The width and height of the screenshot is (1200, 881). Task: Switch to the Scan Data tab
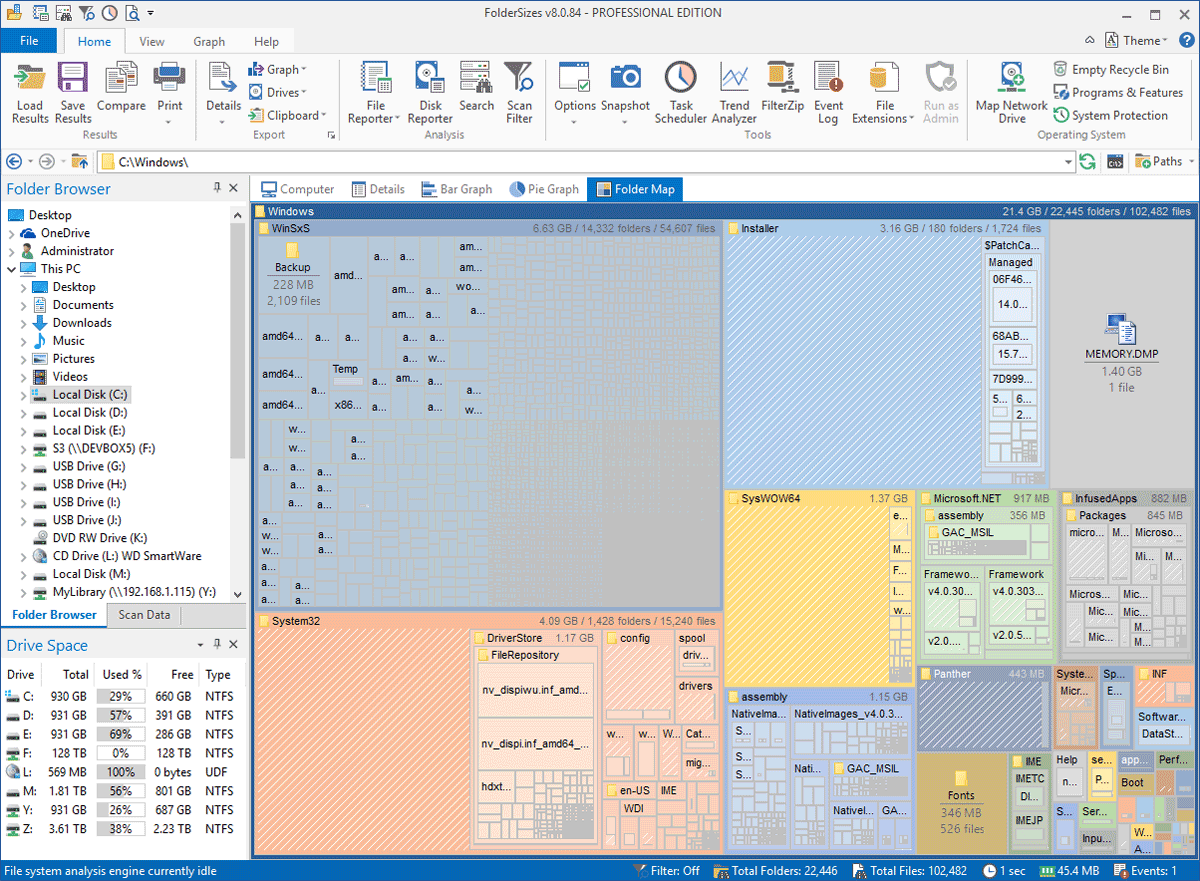[145, 615]
